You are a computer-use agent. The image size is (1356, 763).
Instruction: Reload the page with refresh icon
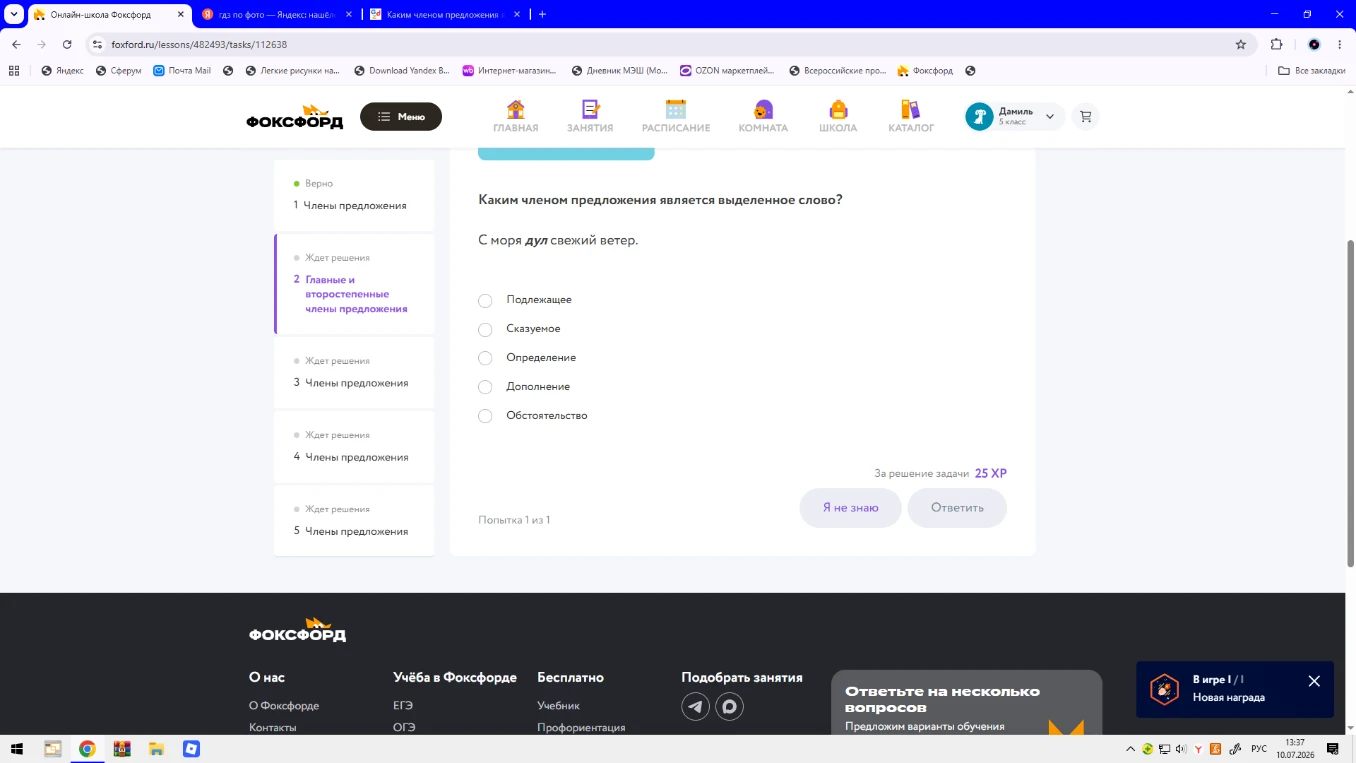tap(67, 44)
